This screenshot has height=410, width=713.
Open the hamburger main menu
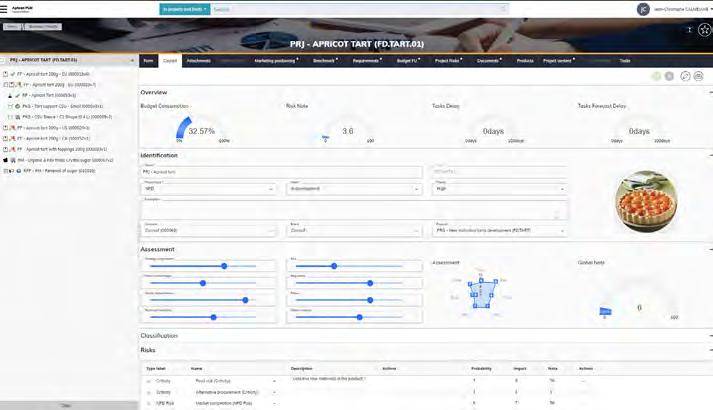pos(4,9)
